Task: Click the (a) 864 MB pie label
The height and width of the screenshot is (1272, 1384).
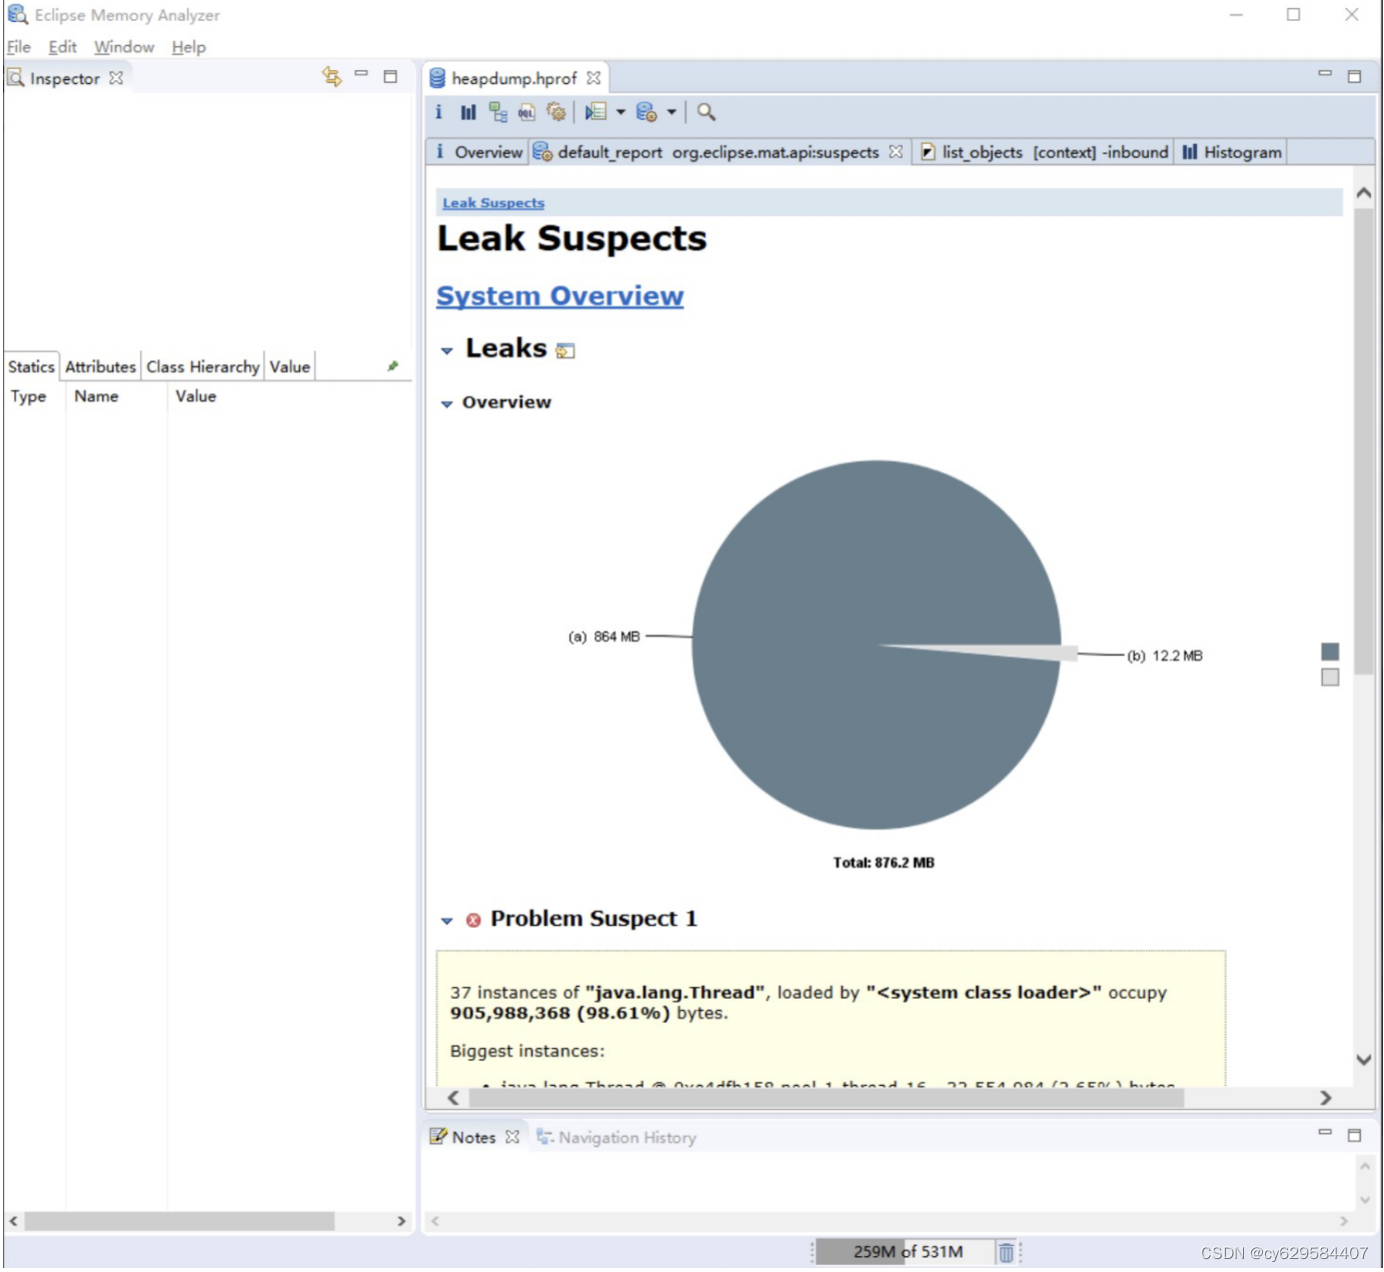Action: [604, 637]
